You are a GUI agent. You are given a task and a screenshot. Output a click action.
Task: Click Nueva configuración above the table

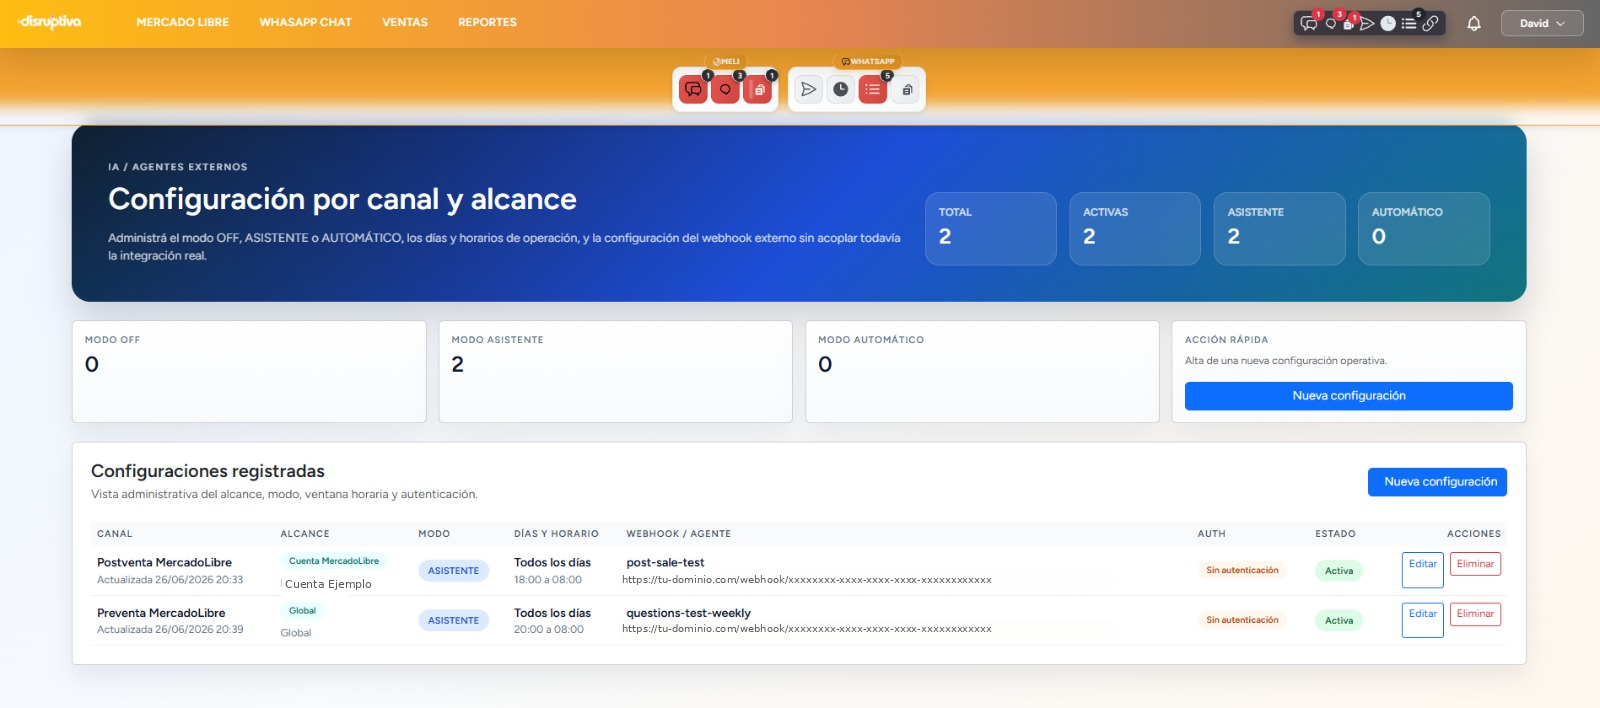click(x=1437, y=482)
